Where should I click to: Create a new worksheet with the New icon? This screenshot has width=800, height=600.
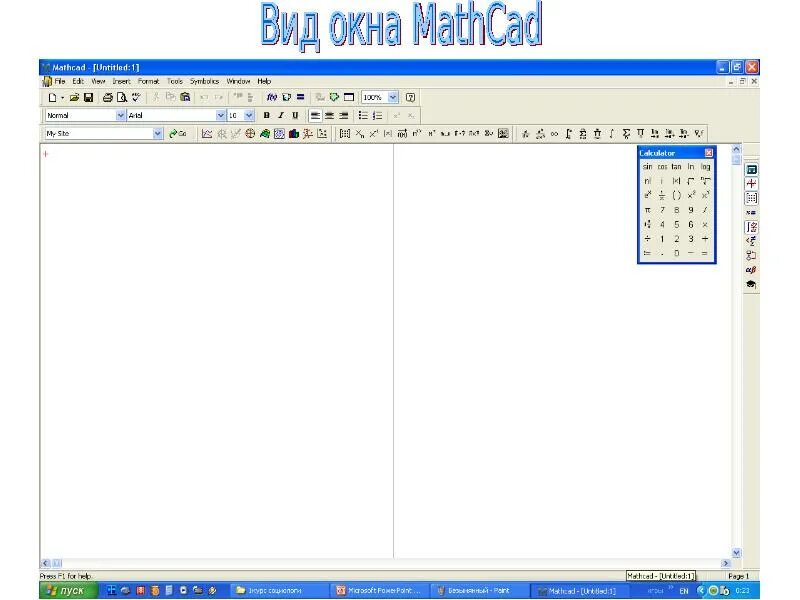(52, 97)
